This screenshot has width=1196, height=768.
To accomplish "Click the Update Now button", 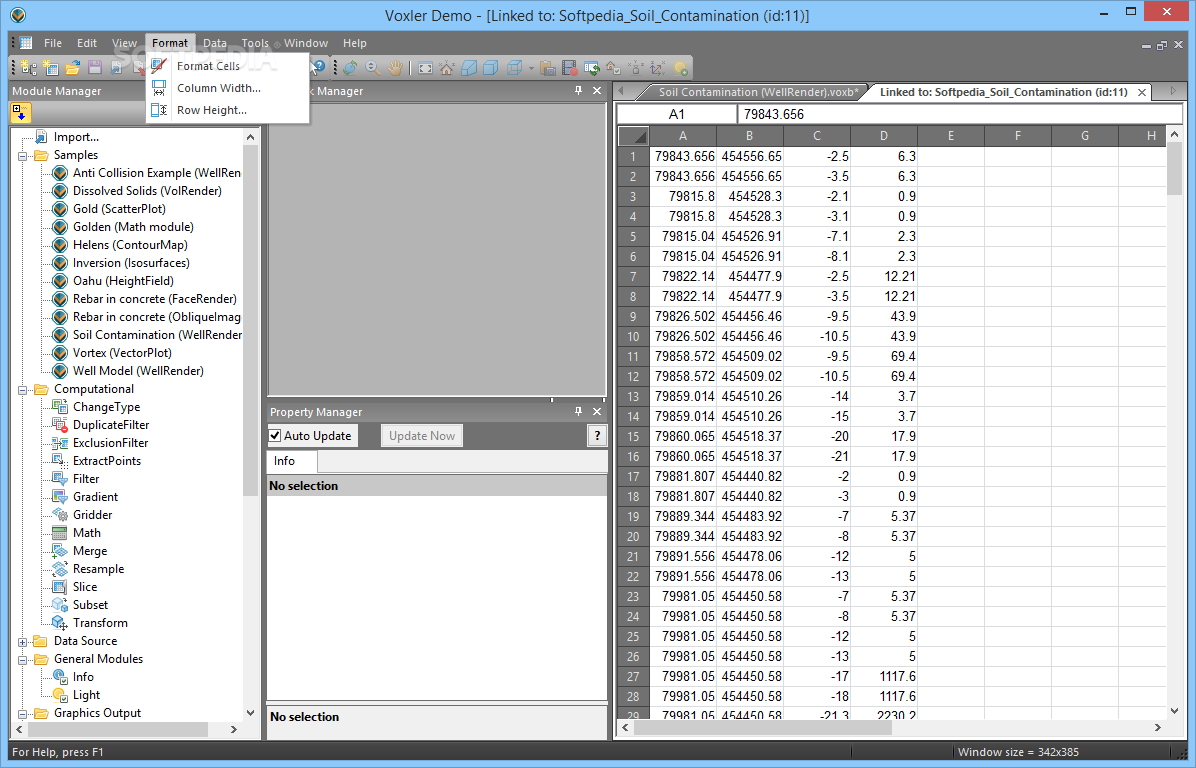I will (422, 435).
